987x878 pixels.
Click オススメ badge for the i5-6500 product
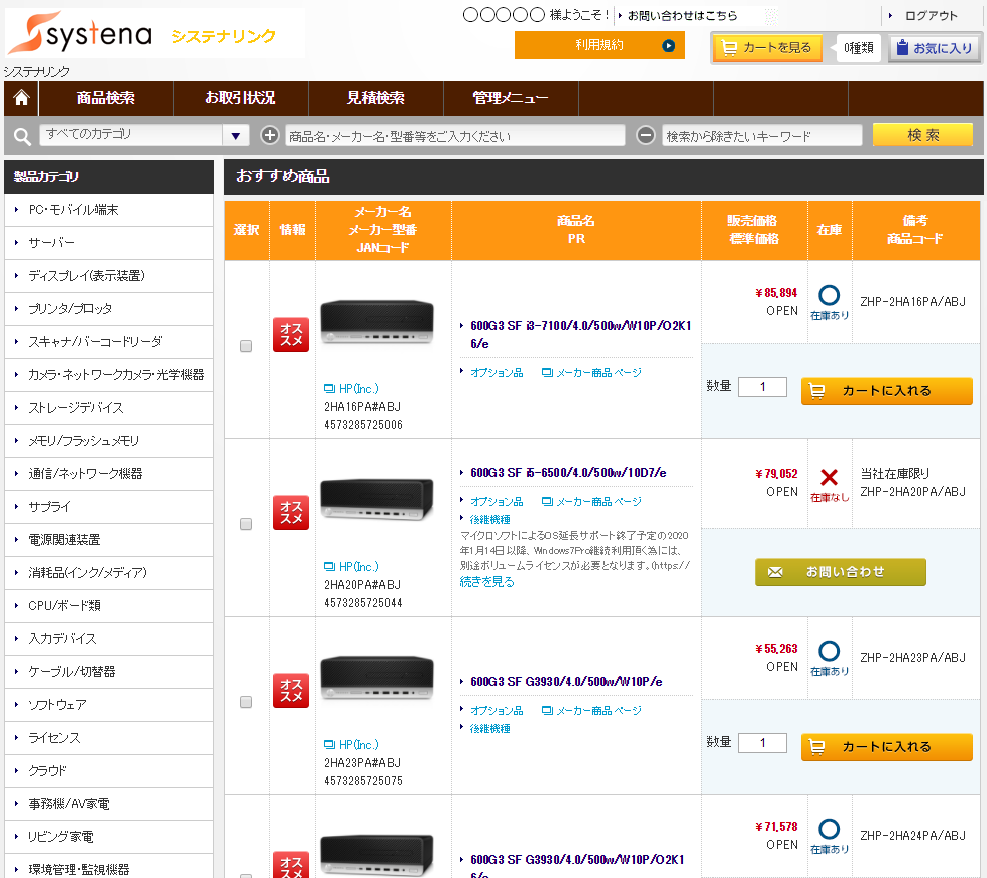click(291, 512)
